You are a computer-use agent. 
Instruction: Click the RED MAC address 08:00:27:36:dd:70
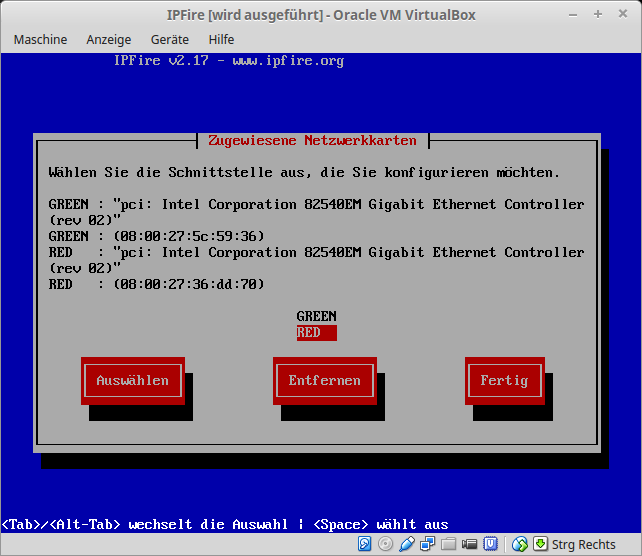[x=189, y=284]
